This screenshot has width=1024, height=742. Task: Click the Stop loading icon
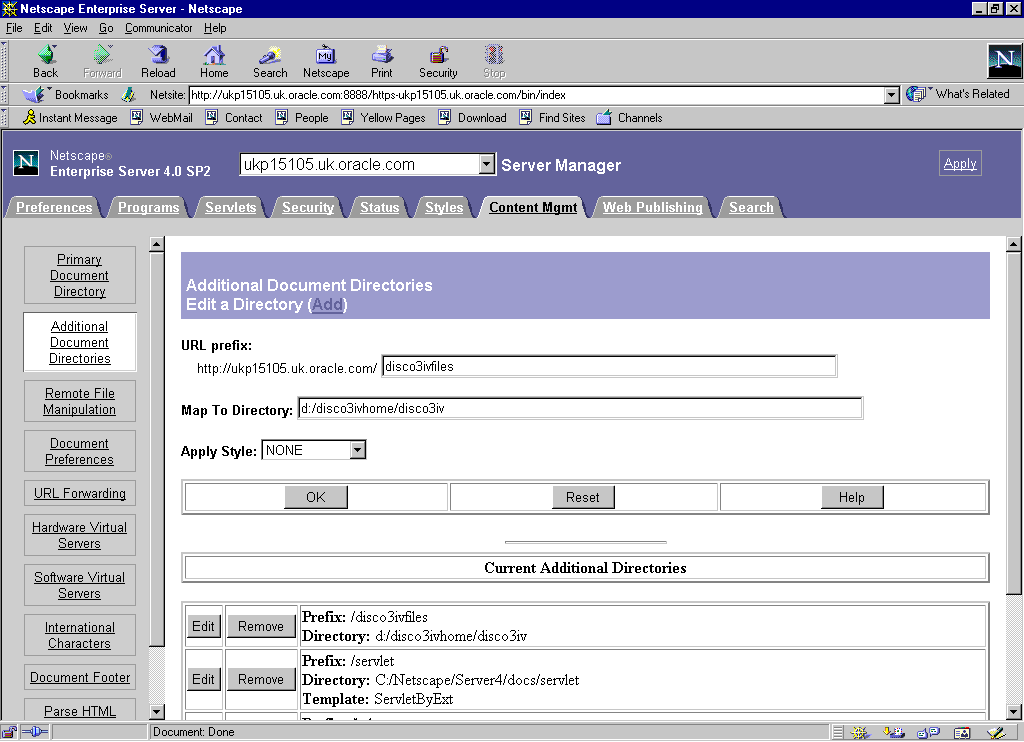494,61
